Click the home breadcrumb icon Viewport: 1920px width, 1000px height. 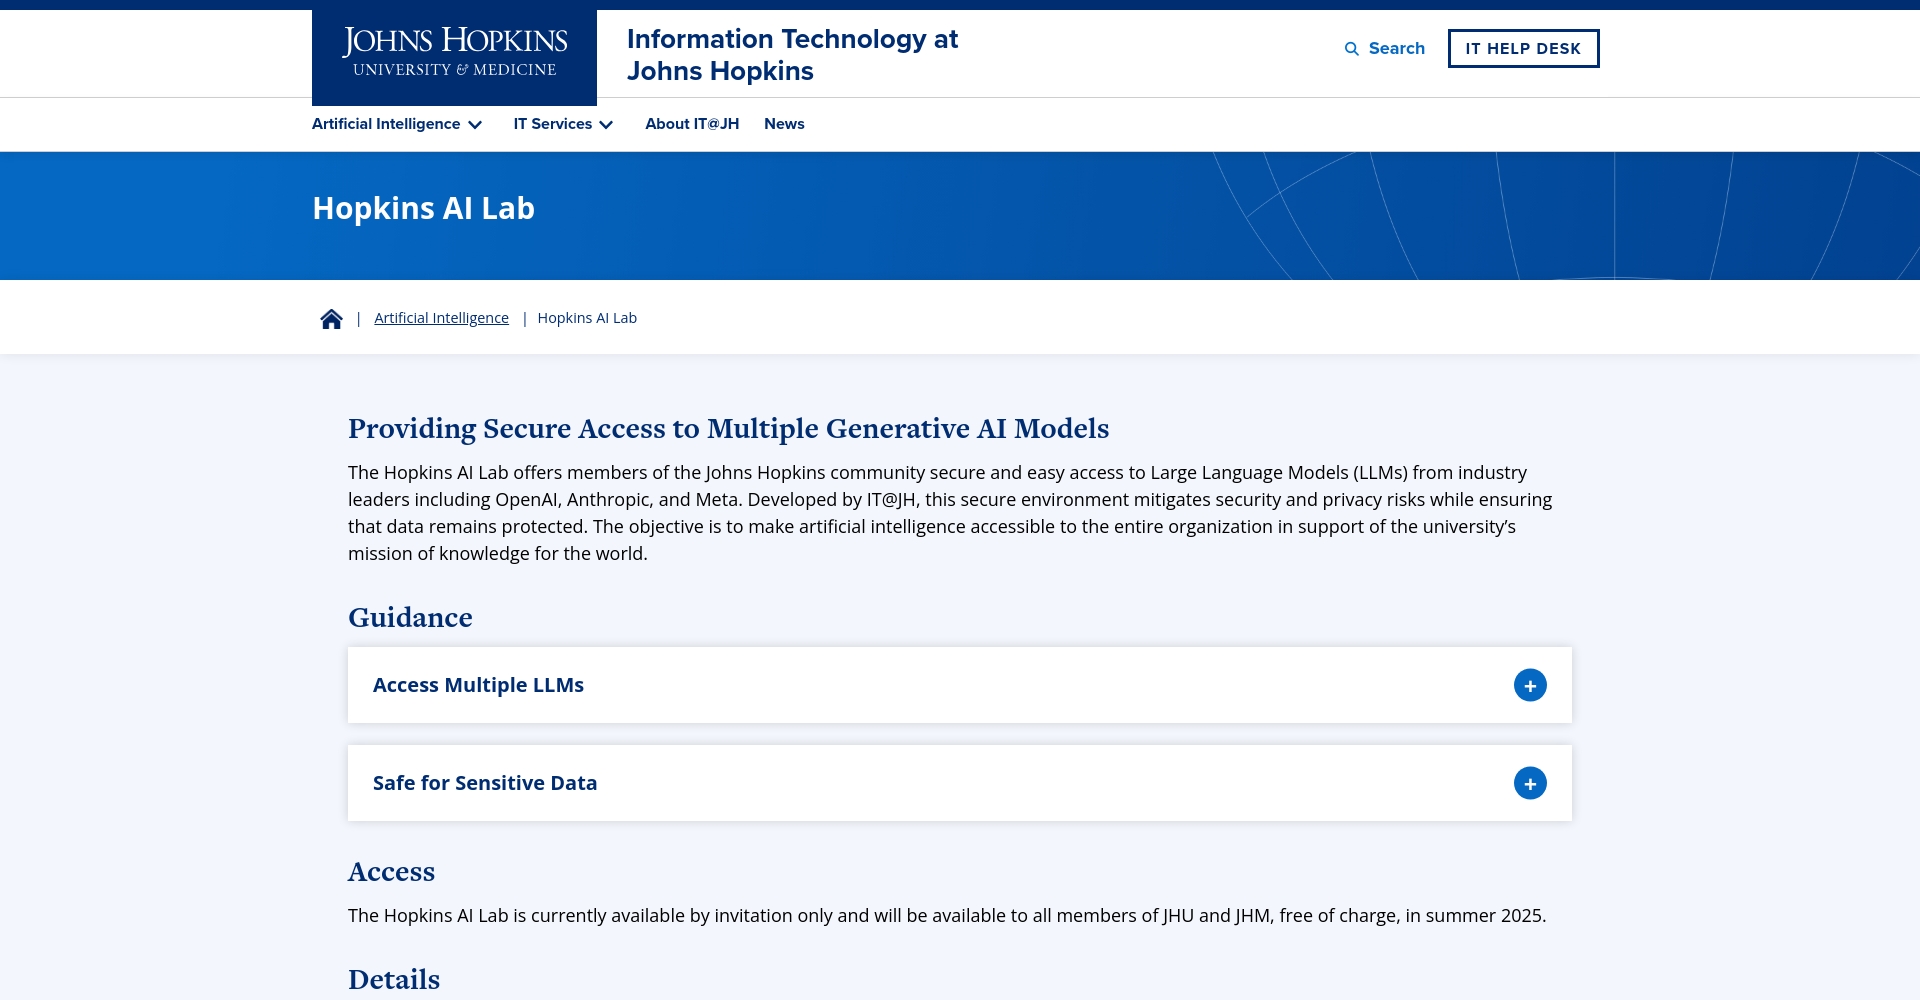coord(331,318)
